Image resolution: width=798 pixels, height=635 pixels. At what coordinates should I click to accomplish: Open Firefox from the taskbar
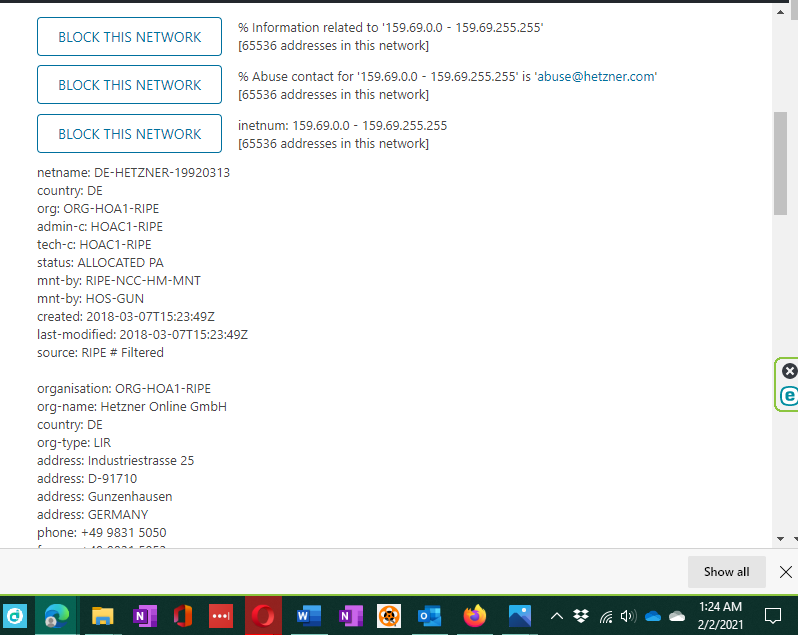(x=475, y=616)
